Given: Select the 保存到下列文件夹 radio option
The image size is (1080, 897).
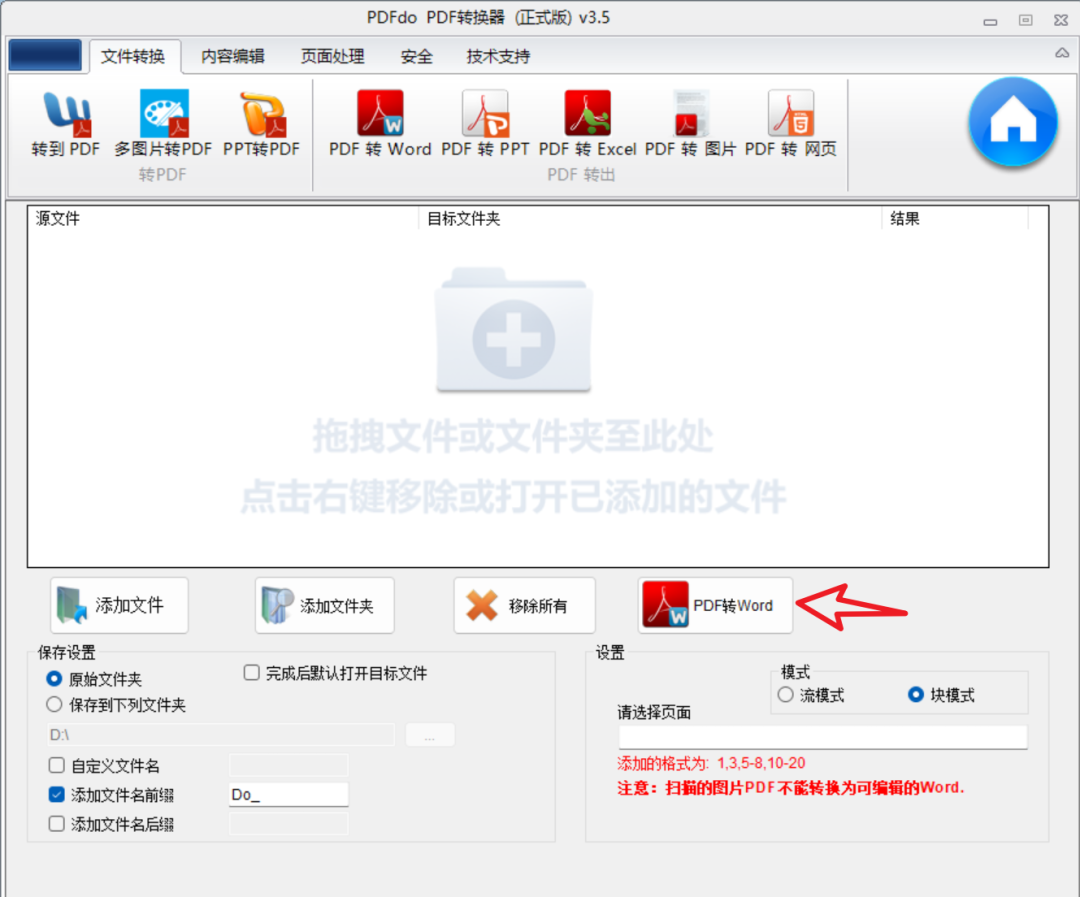Looking at the screenshot, I should point(54,704).
